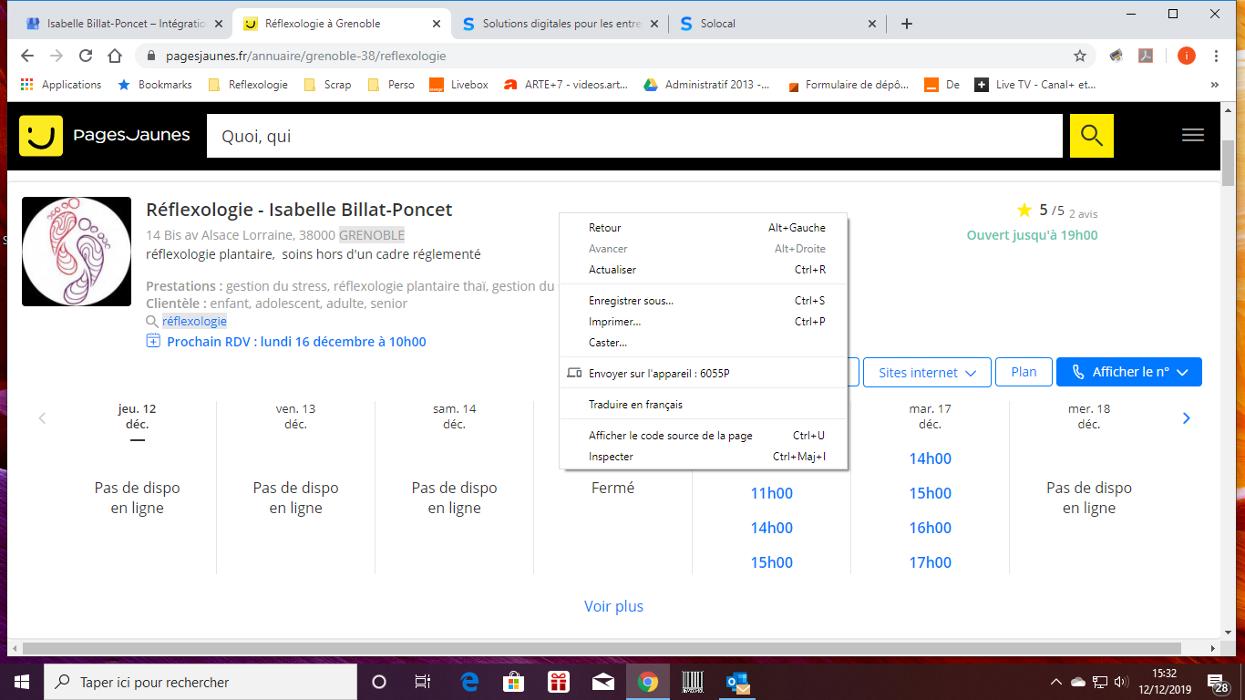Viewport: 1245px width, 700px height.
Task: Open Task View in the taskbar
Action: (422, 682)
